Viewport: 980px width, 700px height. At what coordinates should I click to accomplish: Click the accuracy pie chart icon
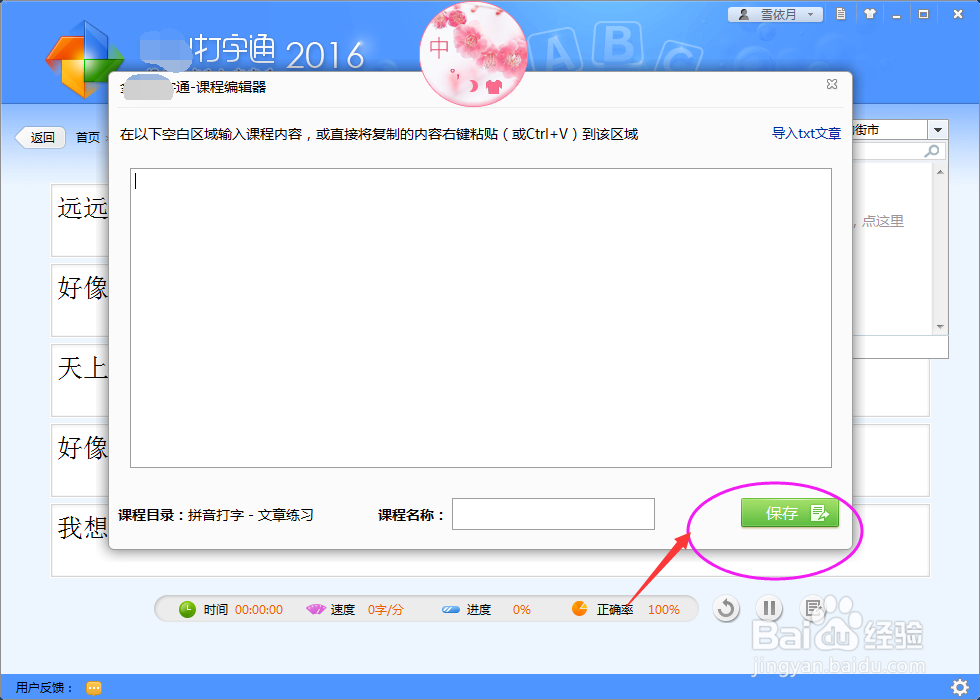pos(578,608)
